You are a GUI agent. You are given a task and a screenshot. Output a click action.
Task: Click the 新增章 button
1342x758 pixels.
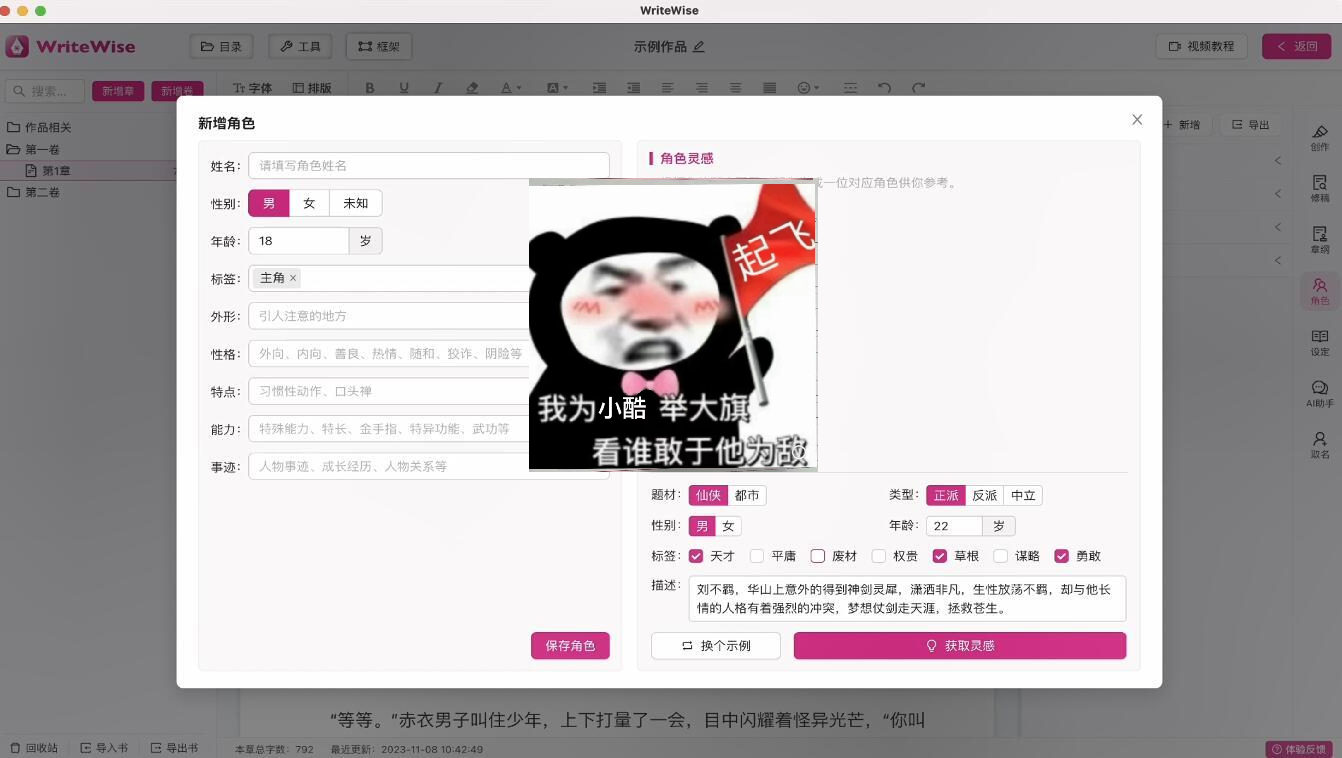[x=118, y=91]
